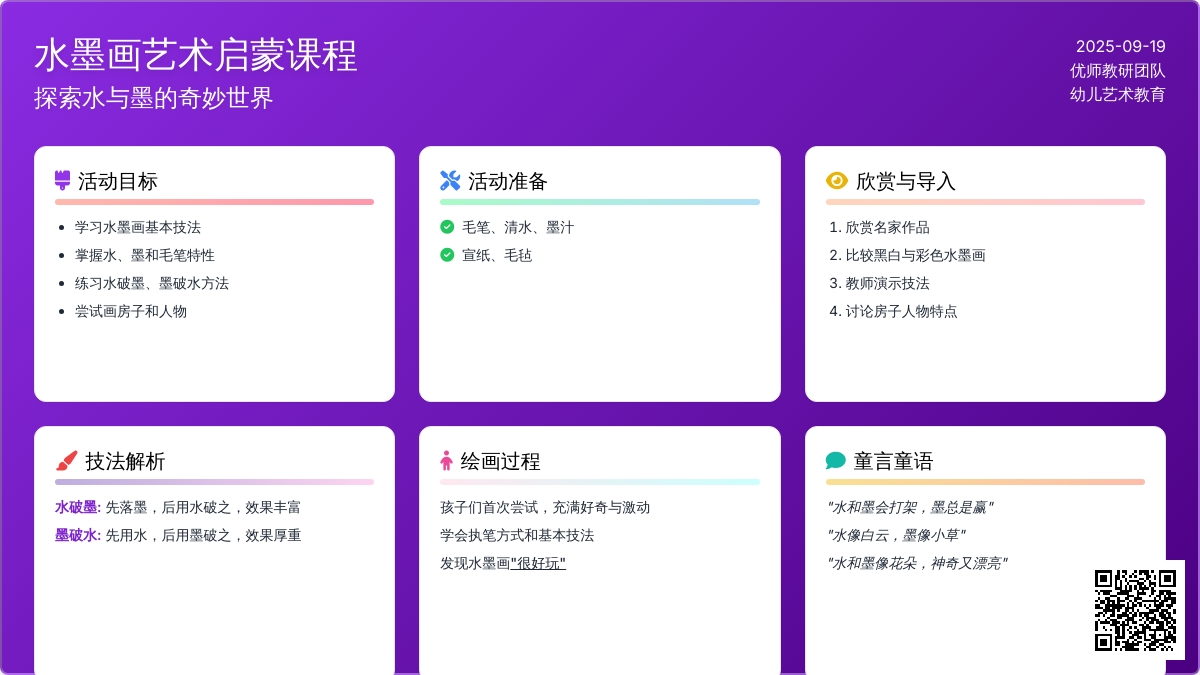This screenshot has width=1200, height=675.
Task: Click the speech bubble icon beside 童言童语
Action: [x=836, y=461]
